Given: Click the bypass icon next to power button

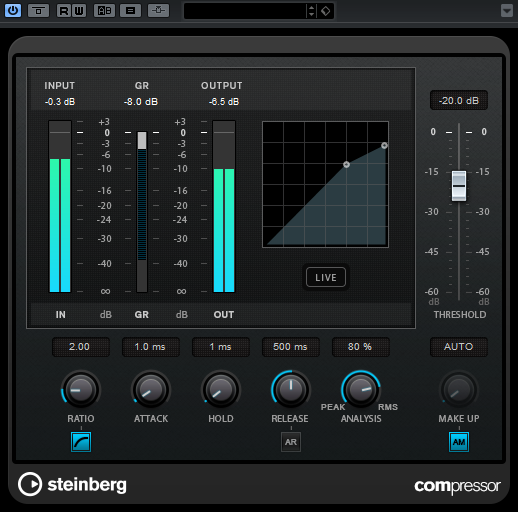Looking at the screenshot, I should click(x=39, y=11).
